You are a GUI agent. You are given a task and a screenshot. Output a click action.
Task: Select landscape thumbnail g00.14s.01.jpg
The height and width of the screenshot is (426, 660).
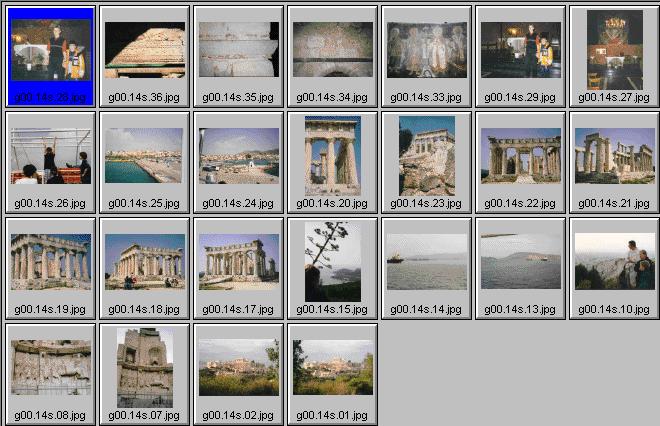tap(332, 367)
